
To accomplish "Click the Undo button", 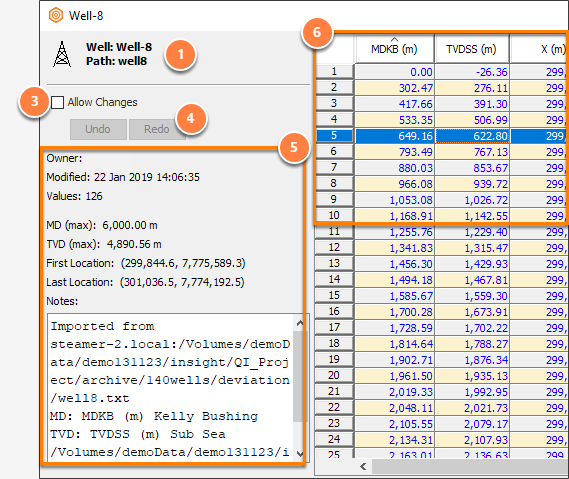I will [x=98, y=129].
